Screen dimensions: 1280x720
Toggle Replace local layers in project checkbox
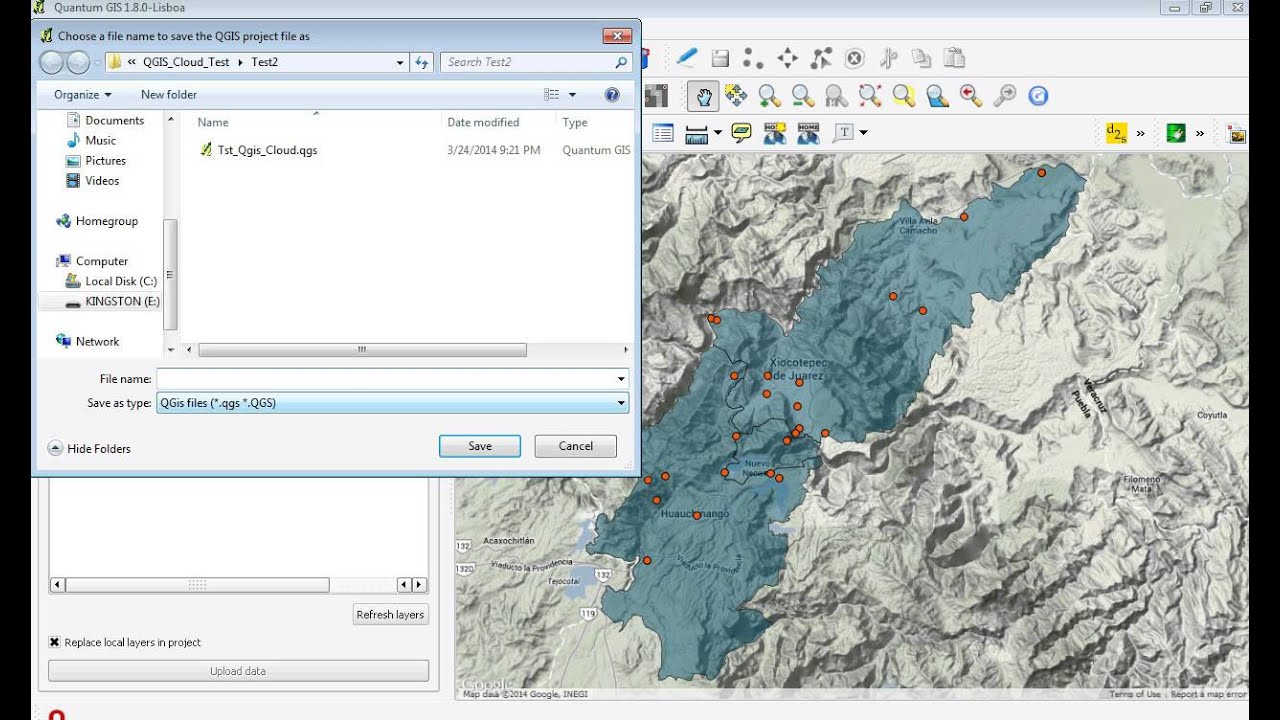coord(54,642)
